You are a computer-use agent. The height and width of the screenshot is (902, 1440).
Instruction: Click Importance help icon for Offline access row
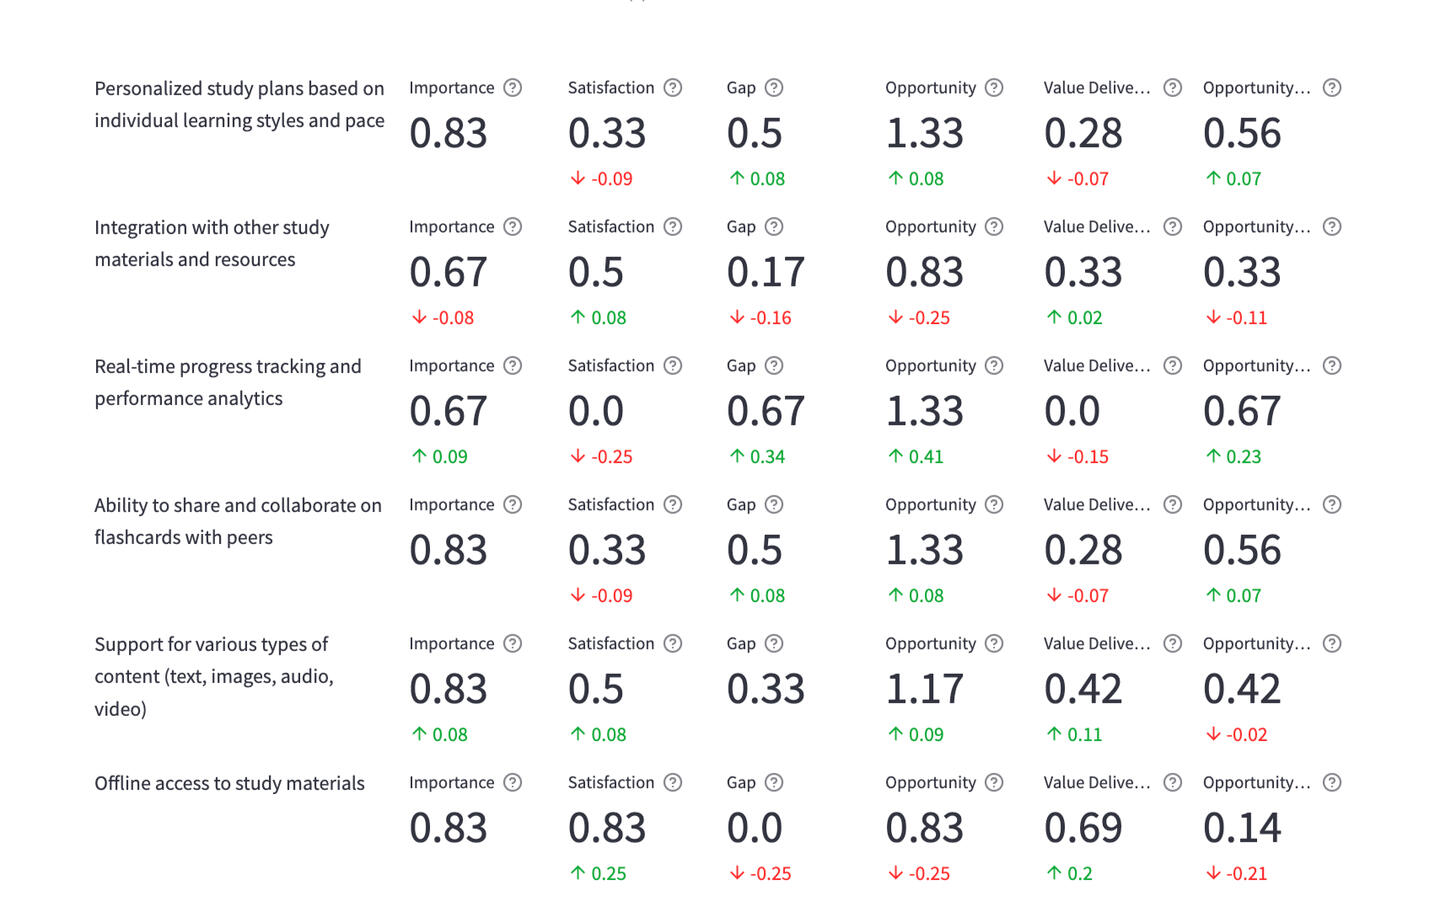point(513,783)
